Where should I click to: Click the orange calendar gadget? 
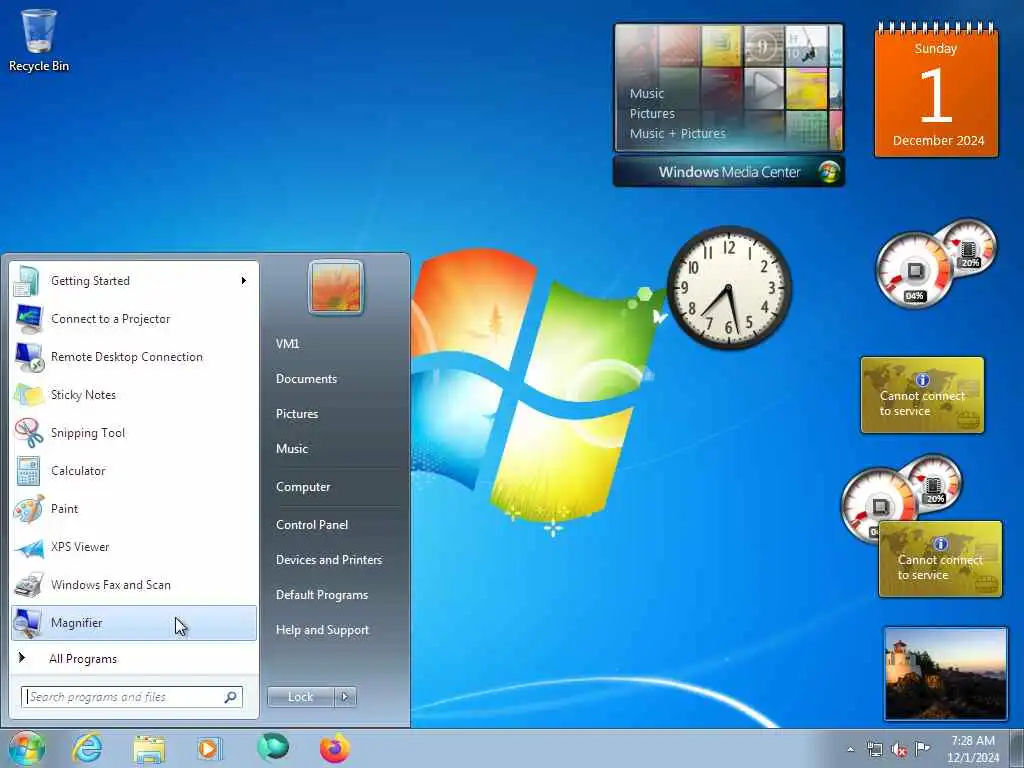click(x=936, y=90)
